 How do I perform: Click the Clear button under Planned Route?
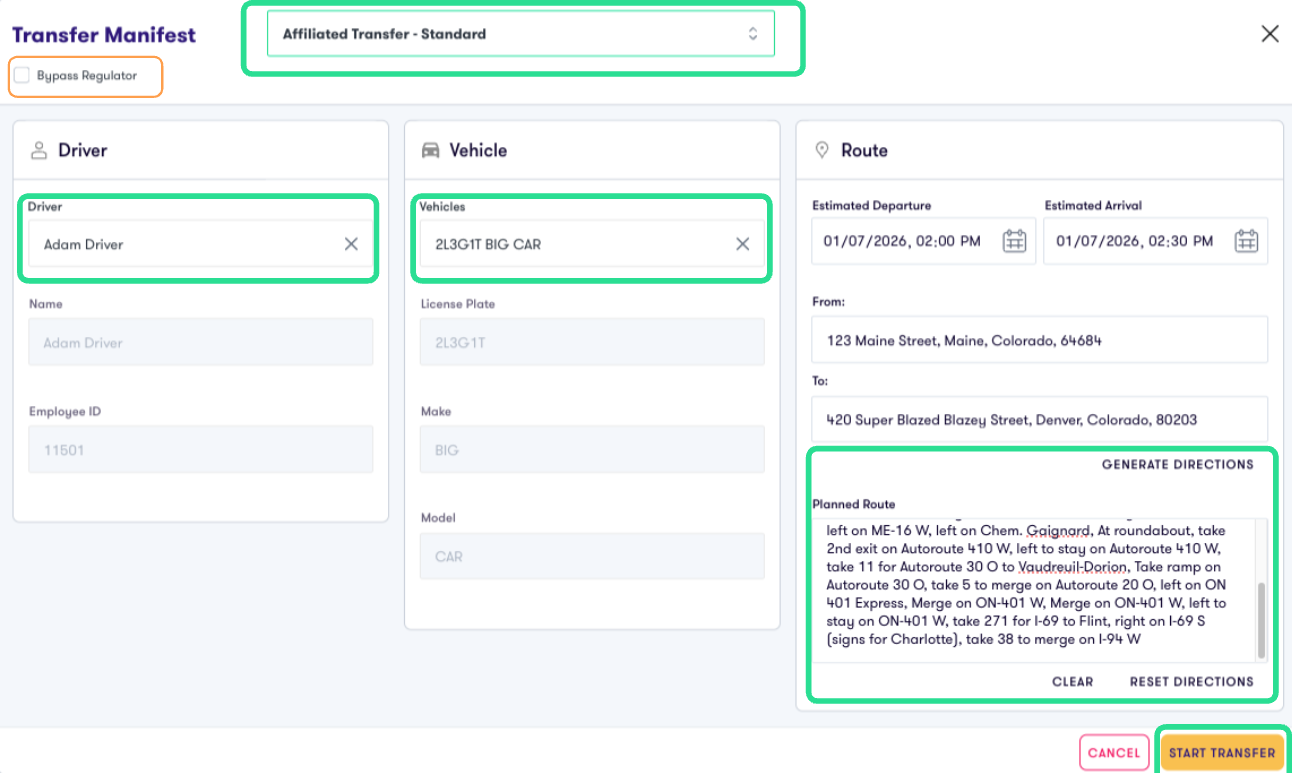(x=1072, y=681)
